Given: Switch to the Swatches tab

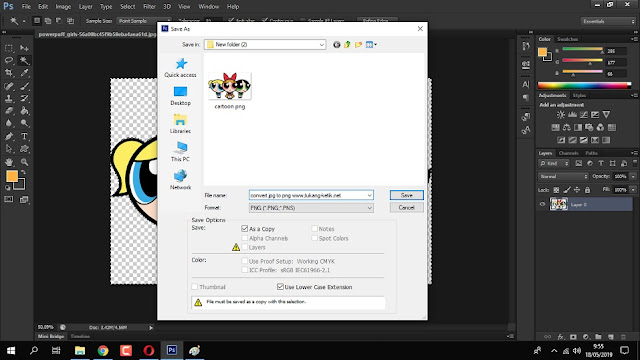Looking at the screenshot, I should tap(567, 39).
